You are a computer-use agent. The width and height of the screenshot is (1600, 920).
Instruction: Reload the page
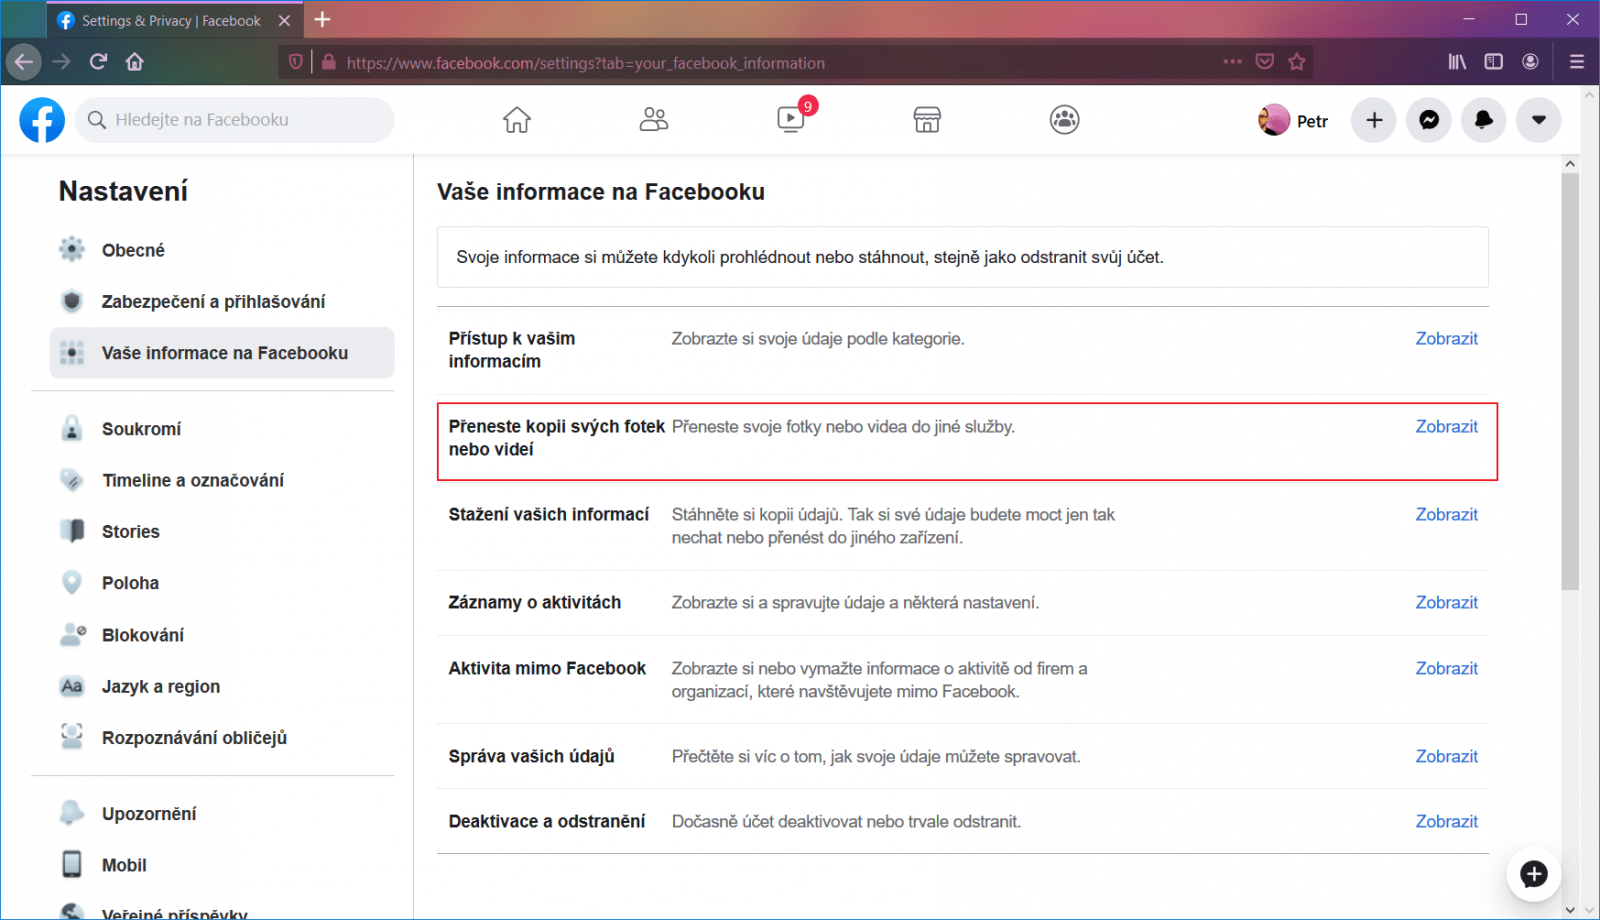click(x=98, y=62)
